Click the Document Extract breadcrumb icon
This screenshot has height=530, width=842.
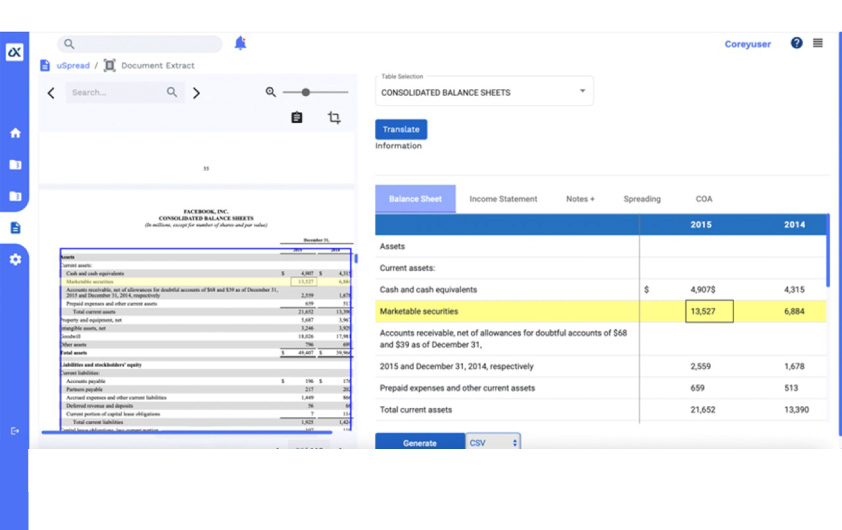[110, 66]
